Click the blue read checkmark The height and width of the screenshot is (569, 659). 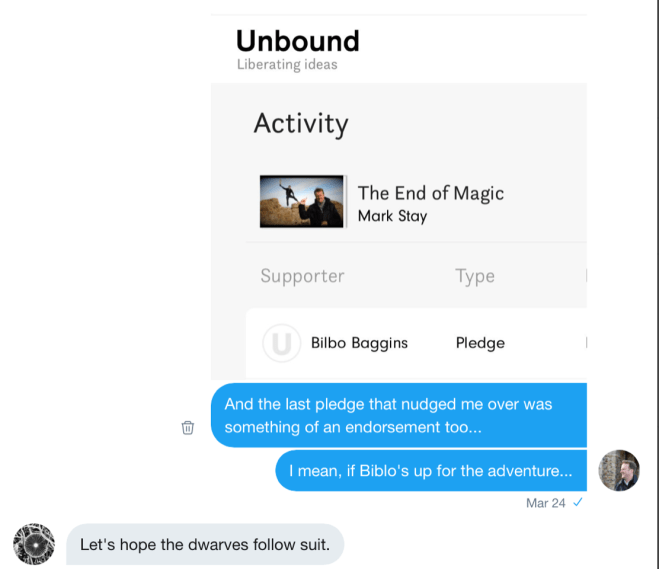tap(578, 502)
